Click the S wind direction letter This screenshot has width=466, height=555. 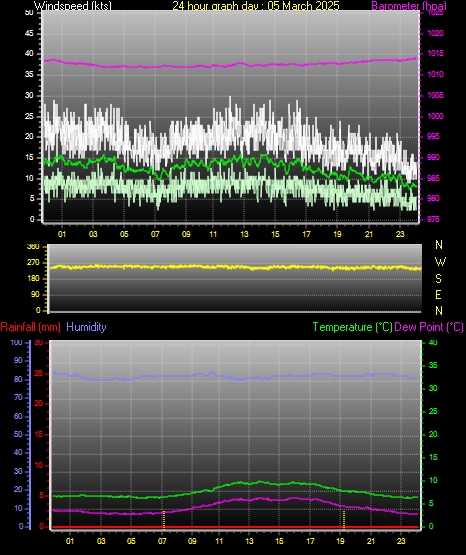438,279
